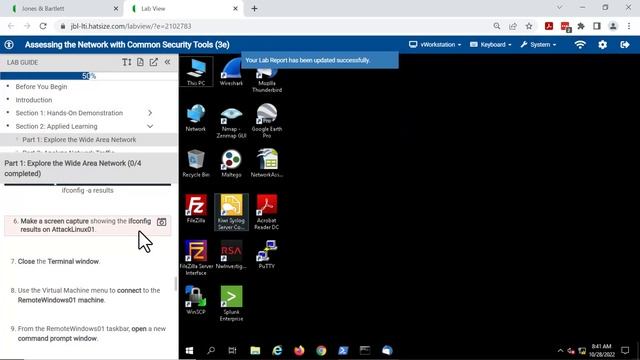Click the screen capture camera icon in step 6

coord(162,222)
